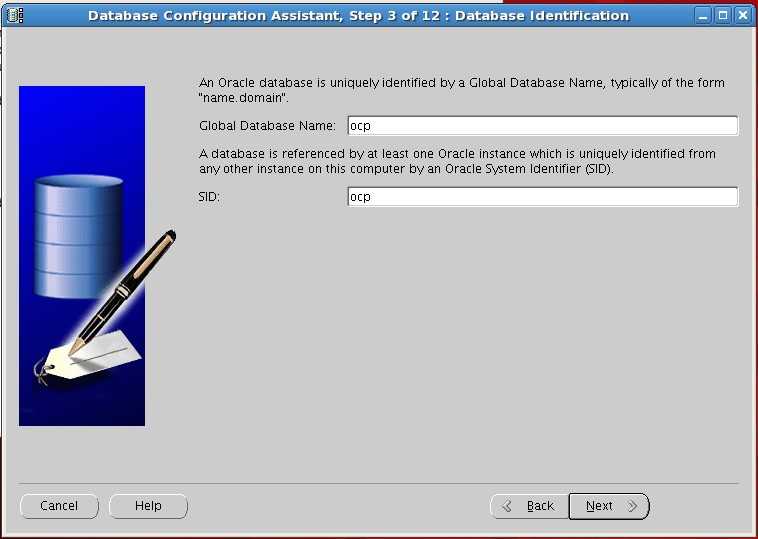Viewport: 758px width, 539px height.
Task: Click the 'Global Database Name:' label
Action: 267,126
